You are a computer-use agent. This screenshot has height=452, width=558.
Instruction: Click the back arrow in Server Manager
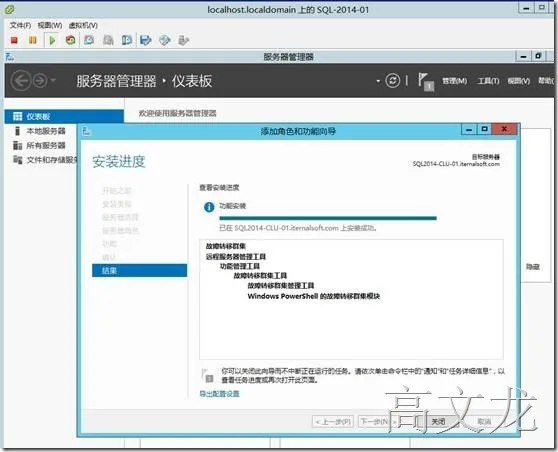point(20,81)
